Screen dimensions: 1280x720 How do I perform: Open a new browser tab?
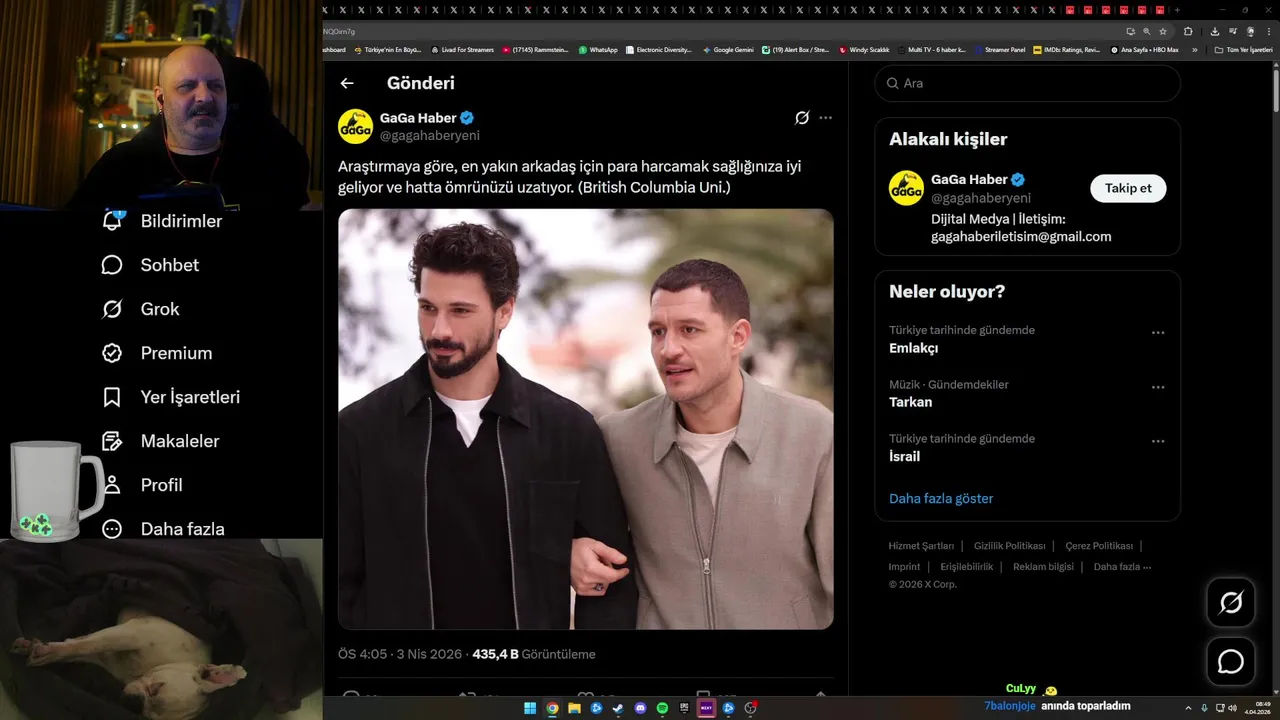tap(1176, 9)
